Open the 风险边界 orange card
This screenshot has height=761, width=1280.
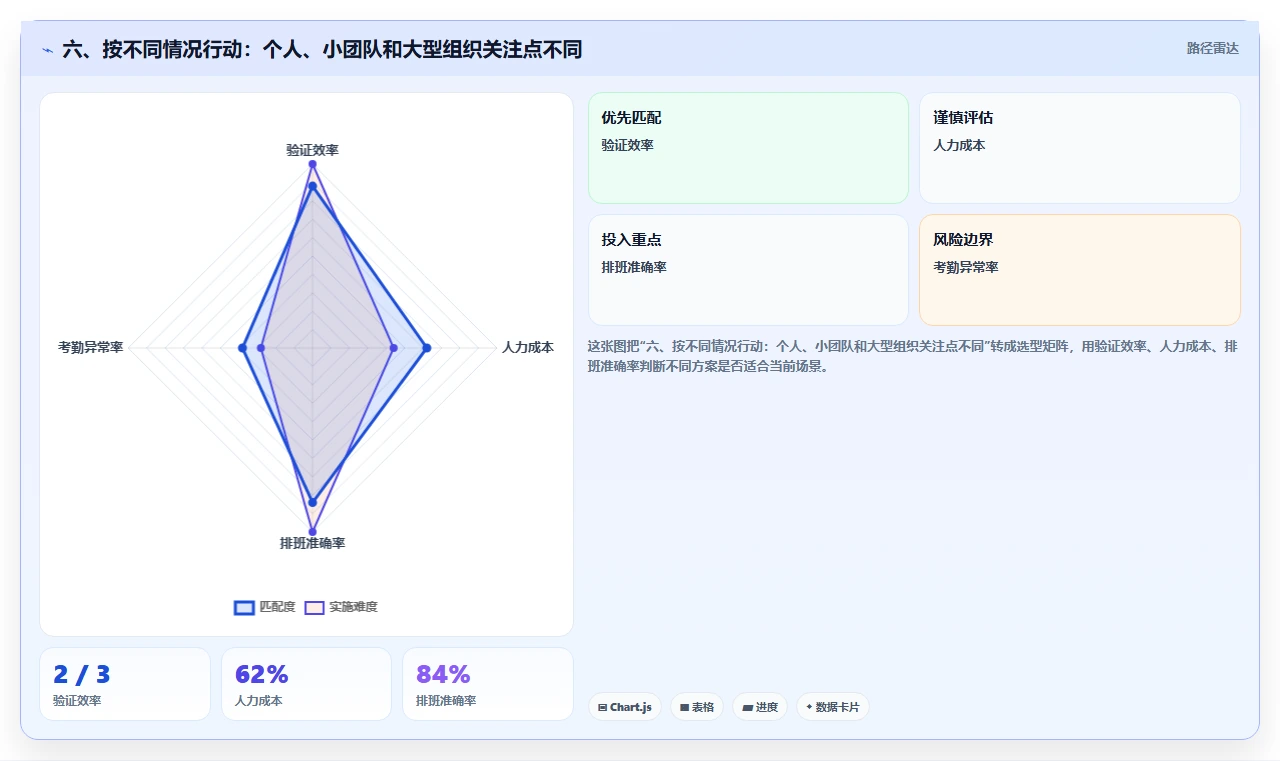pos(1080,270)
